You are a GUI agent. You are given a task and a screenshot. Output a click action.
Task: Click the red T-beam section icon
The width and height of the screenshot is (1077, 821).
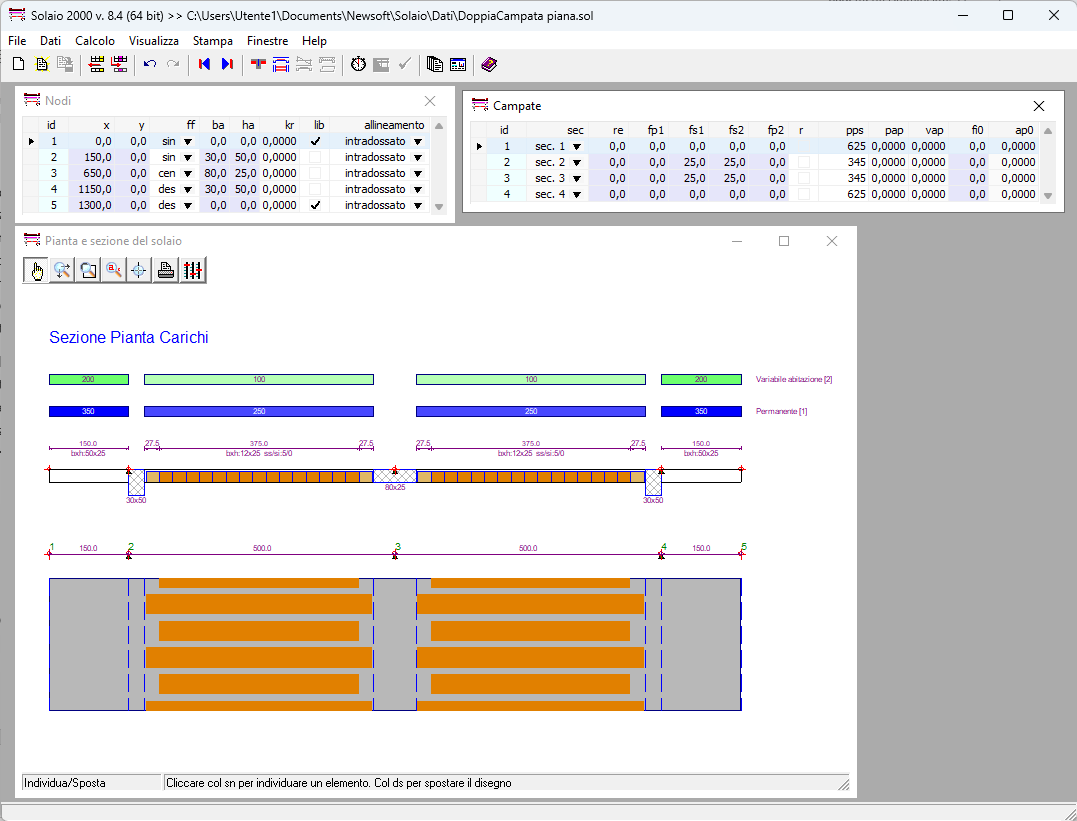258,65
